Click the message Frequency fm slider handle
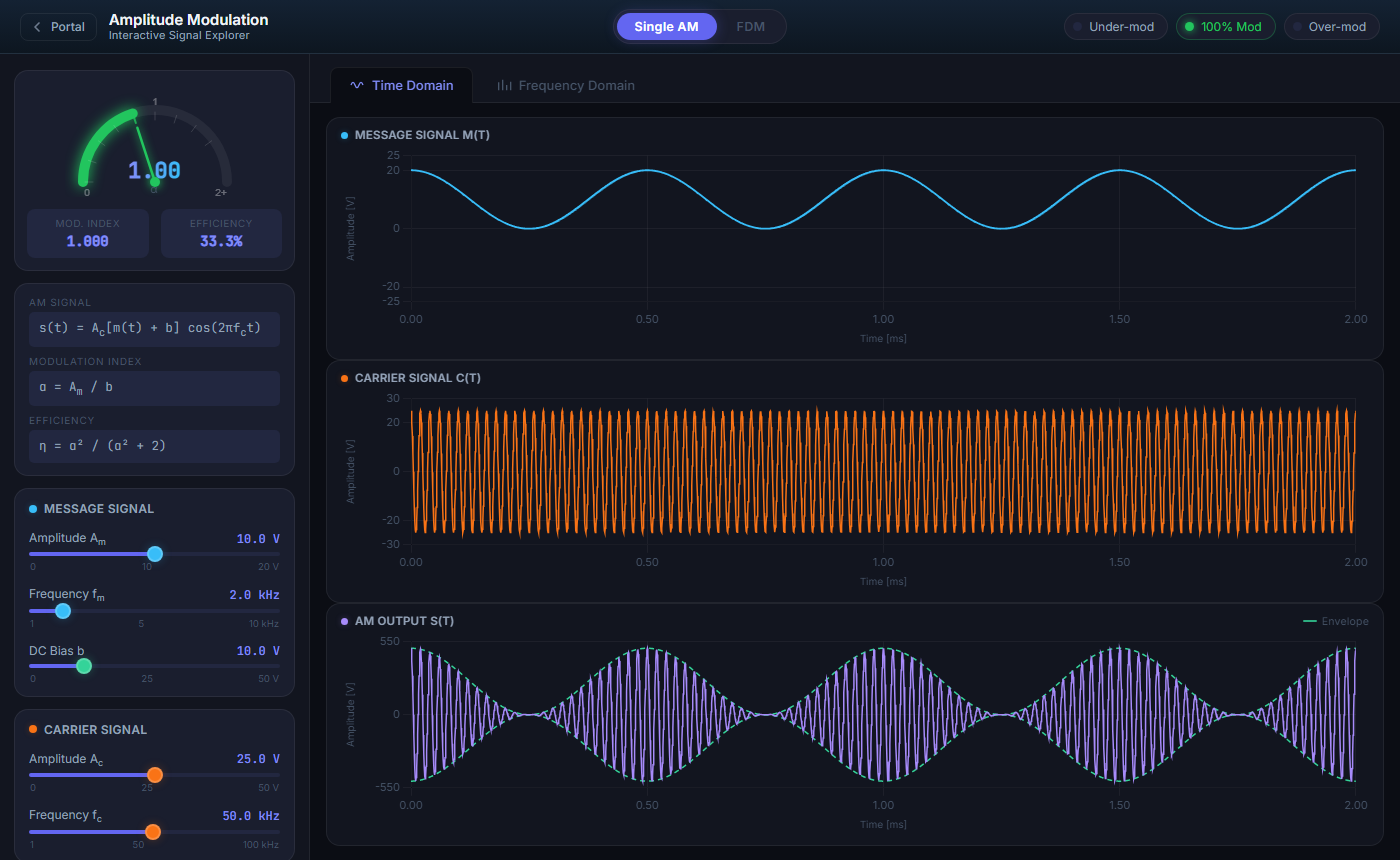 click(63, 611)
